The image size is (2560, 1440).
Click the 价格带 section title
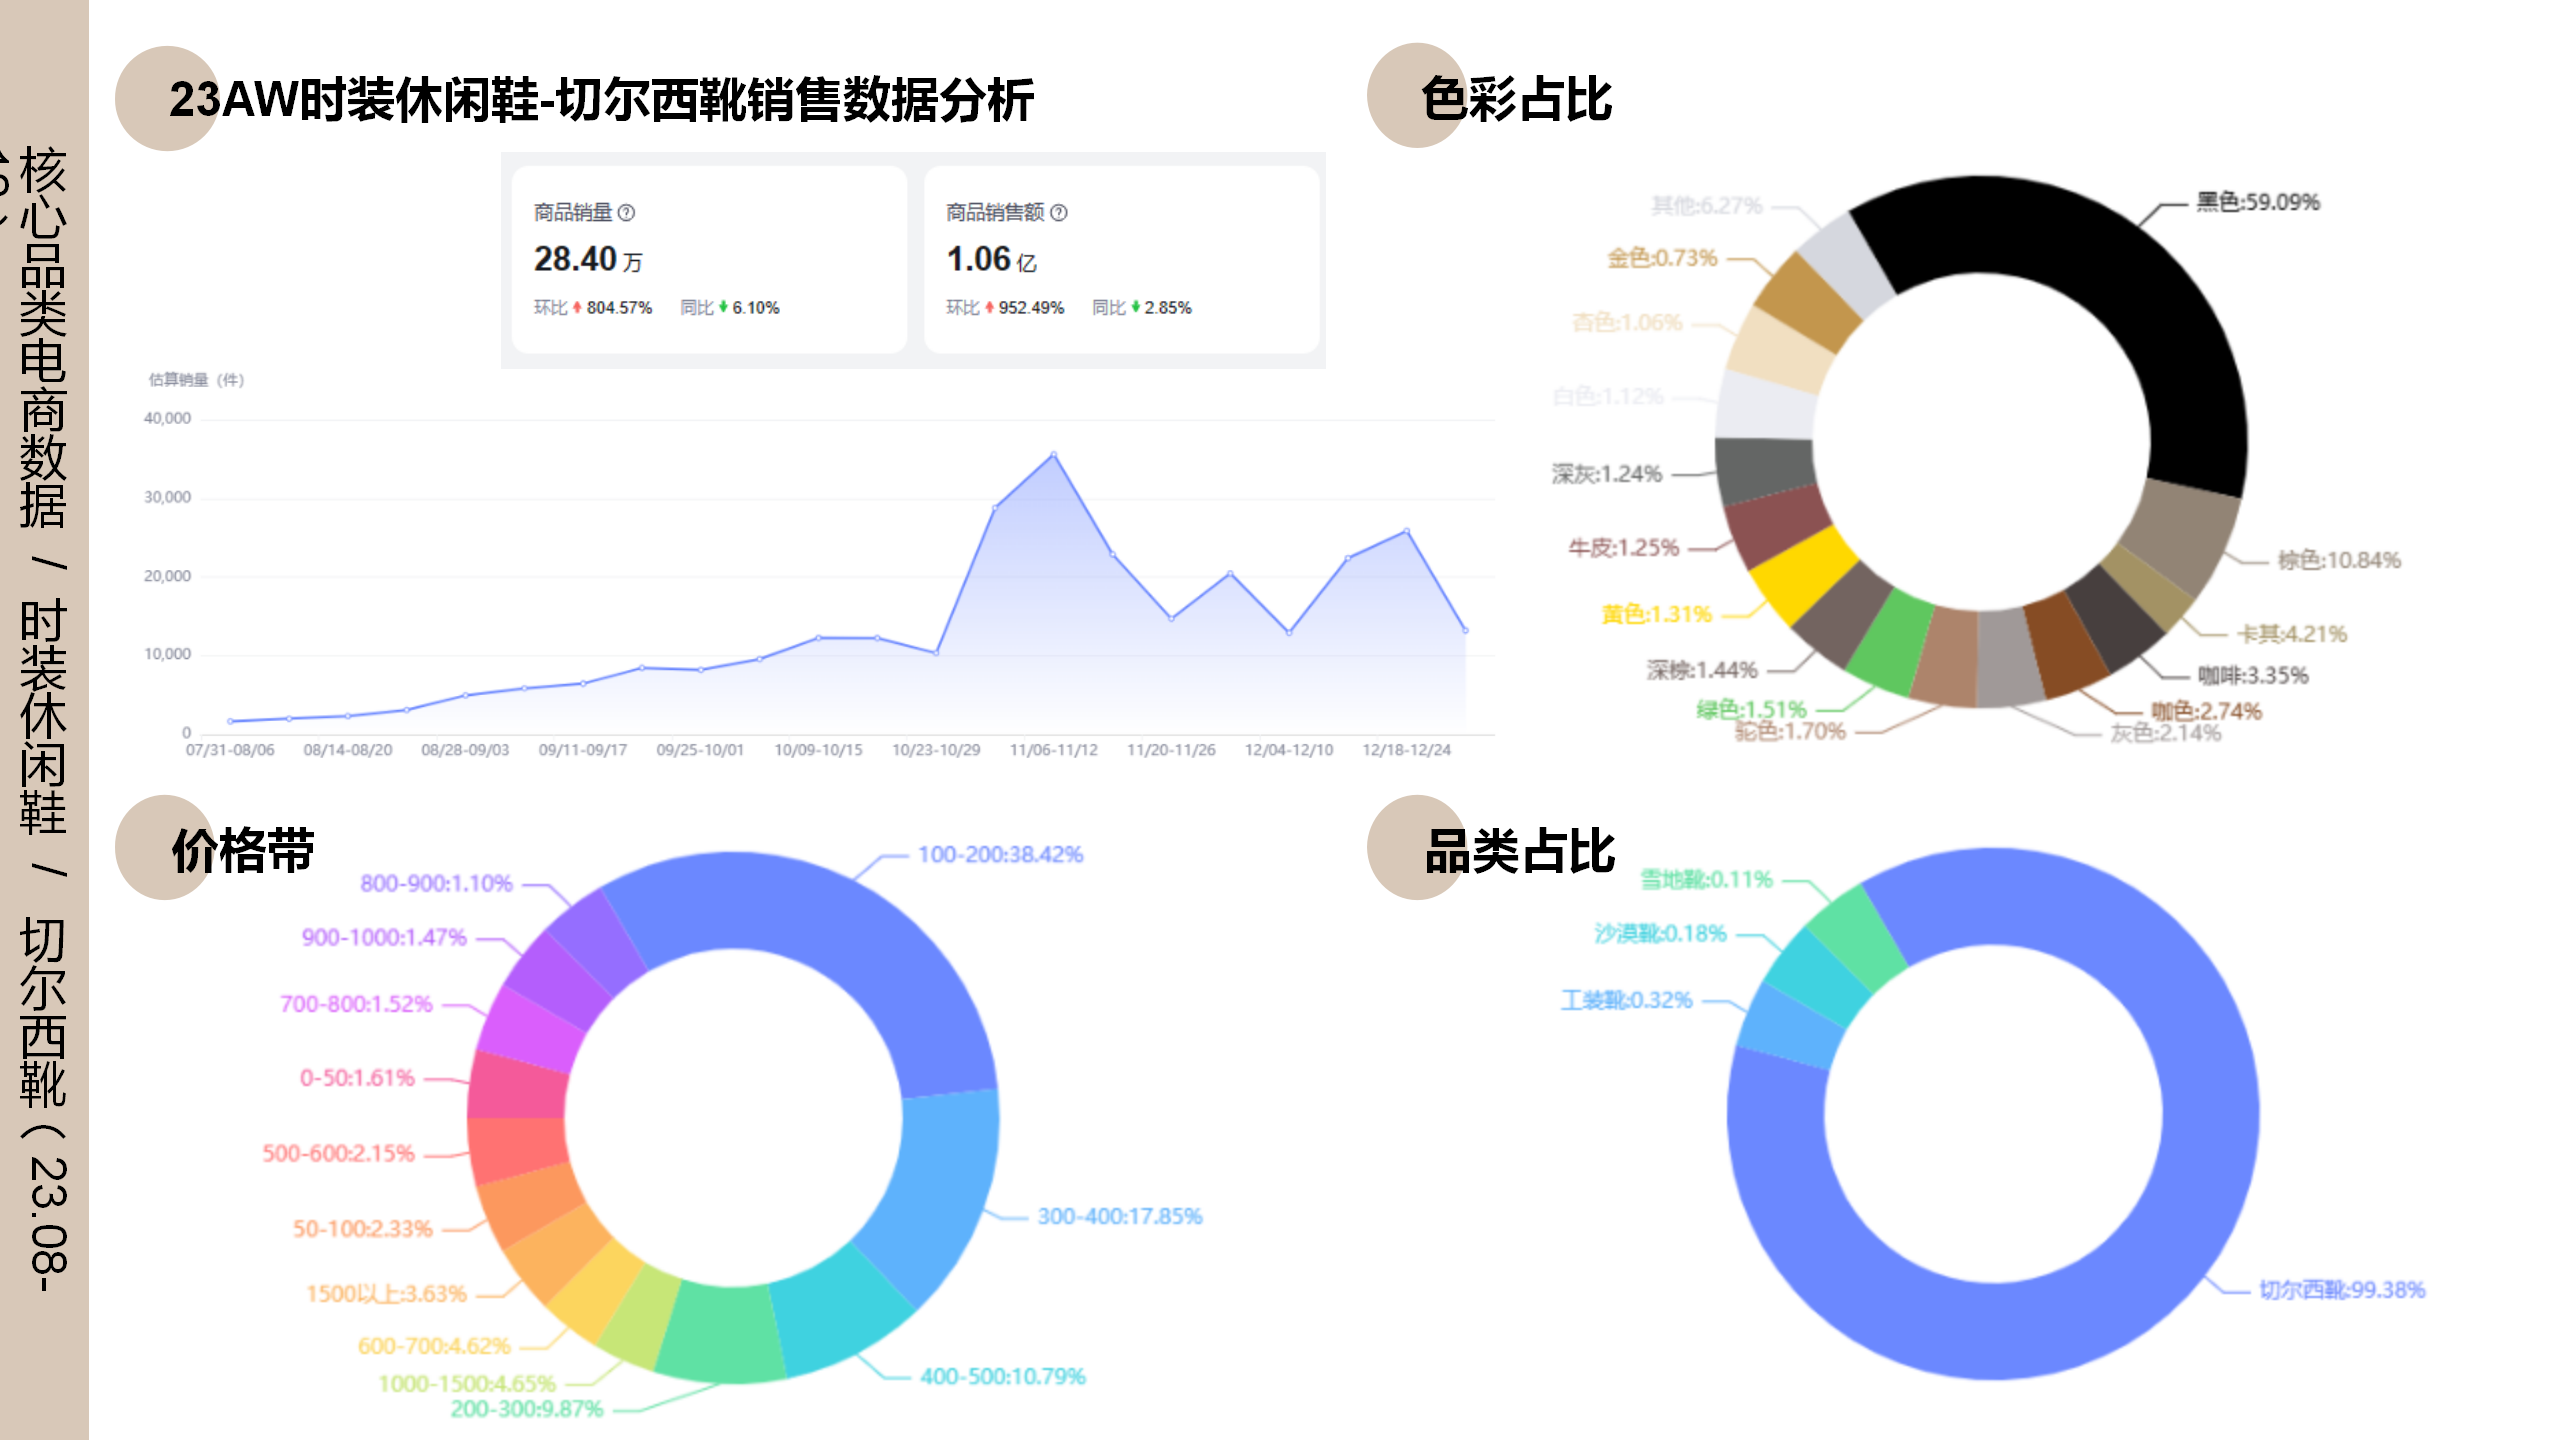click(243, 850)
